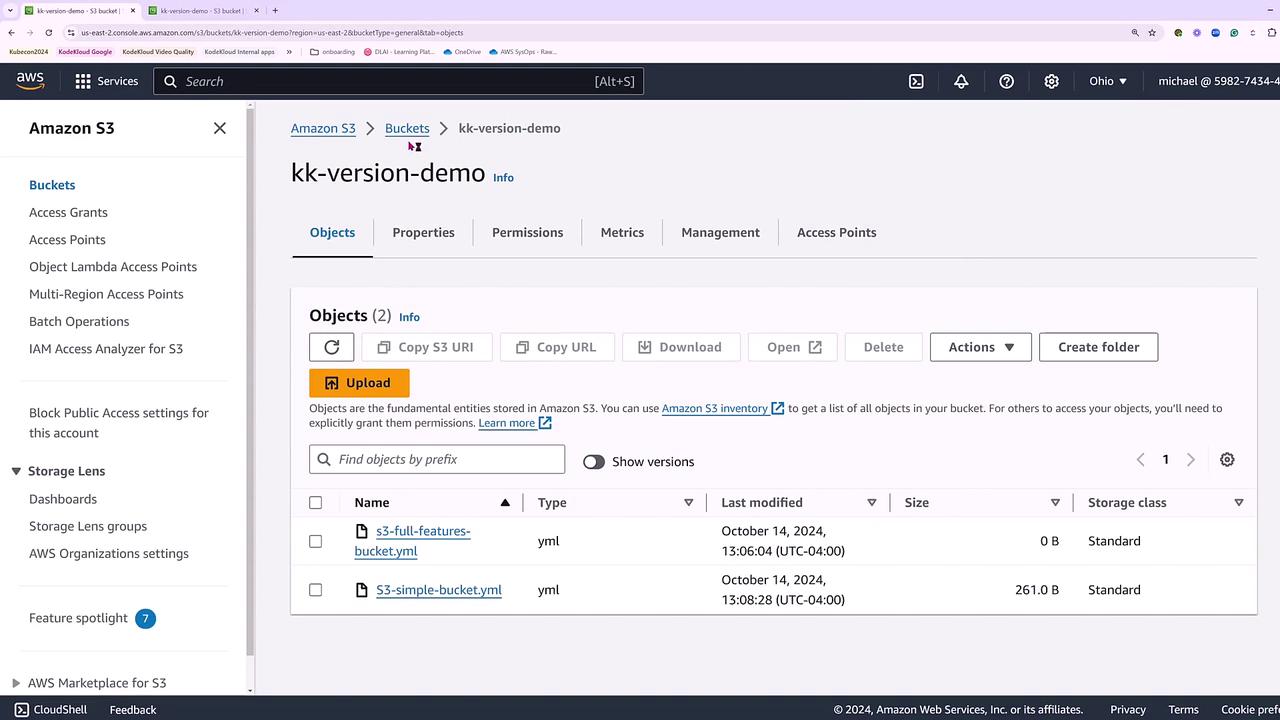Click the Find objects by prefix field

point(437,459)
